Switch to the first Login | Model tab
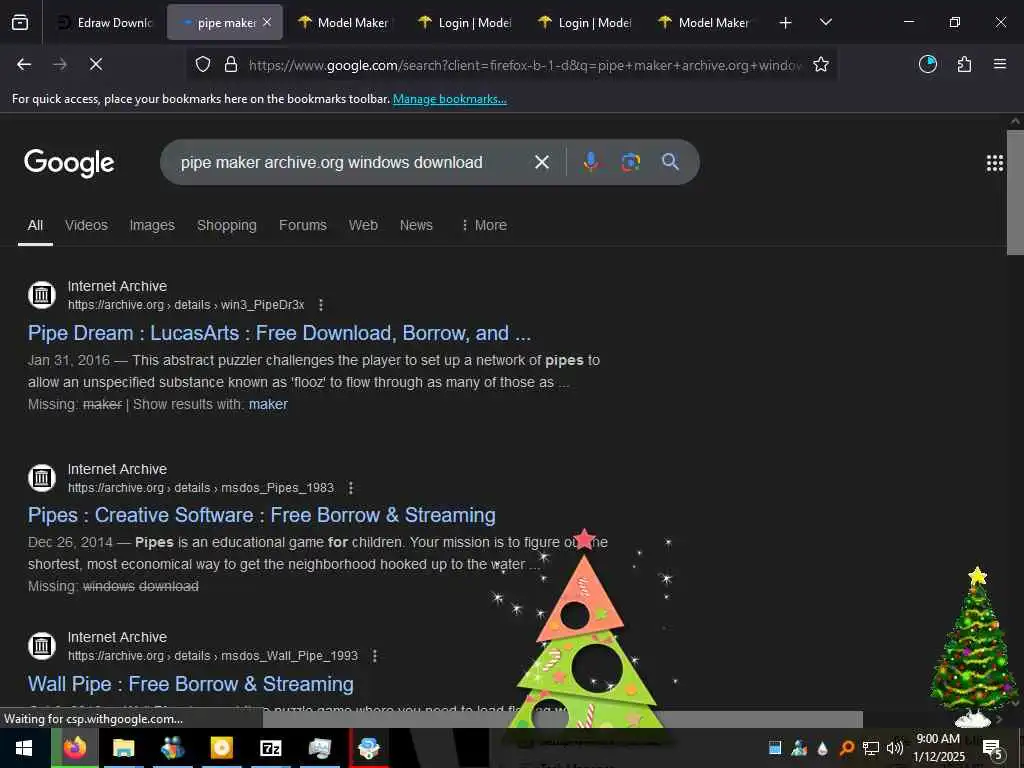Screen dimensions: 1024x768 (x=464, y=22)
